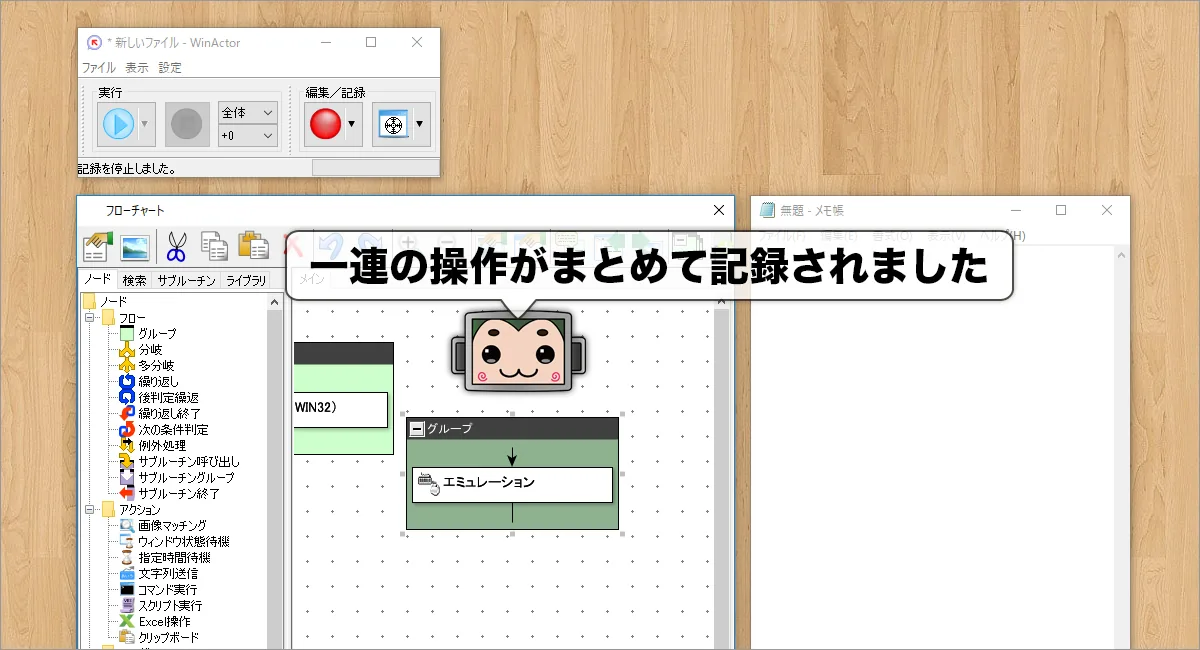Collapse the グループ box with its minus toggle
Image resolution: width=1200 pixels, height=650 pixels.
coord(416,428)
